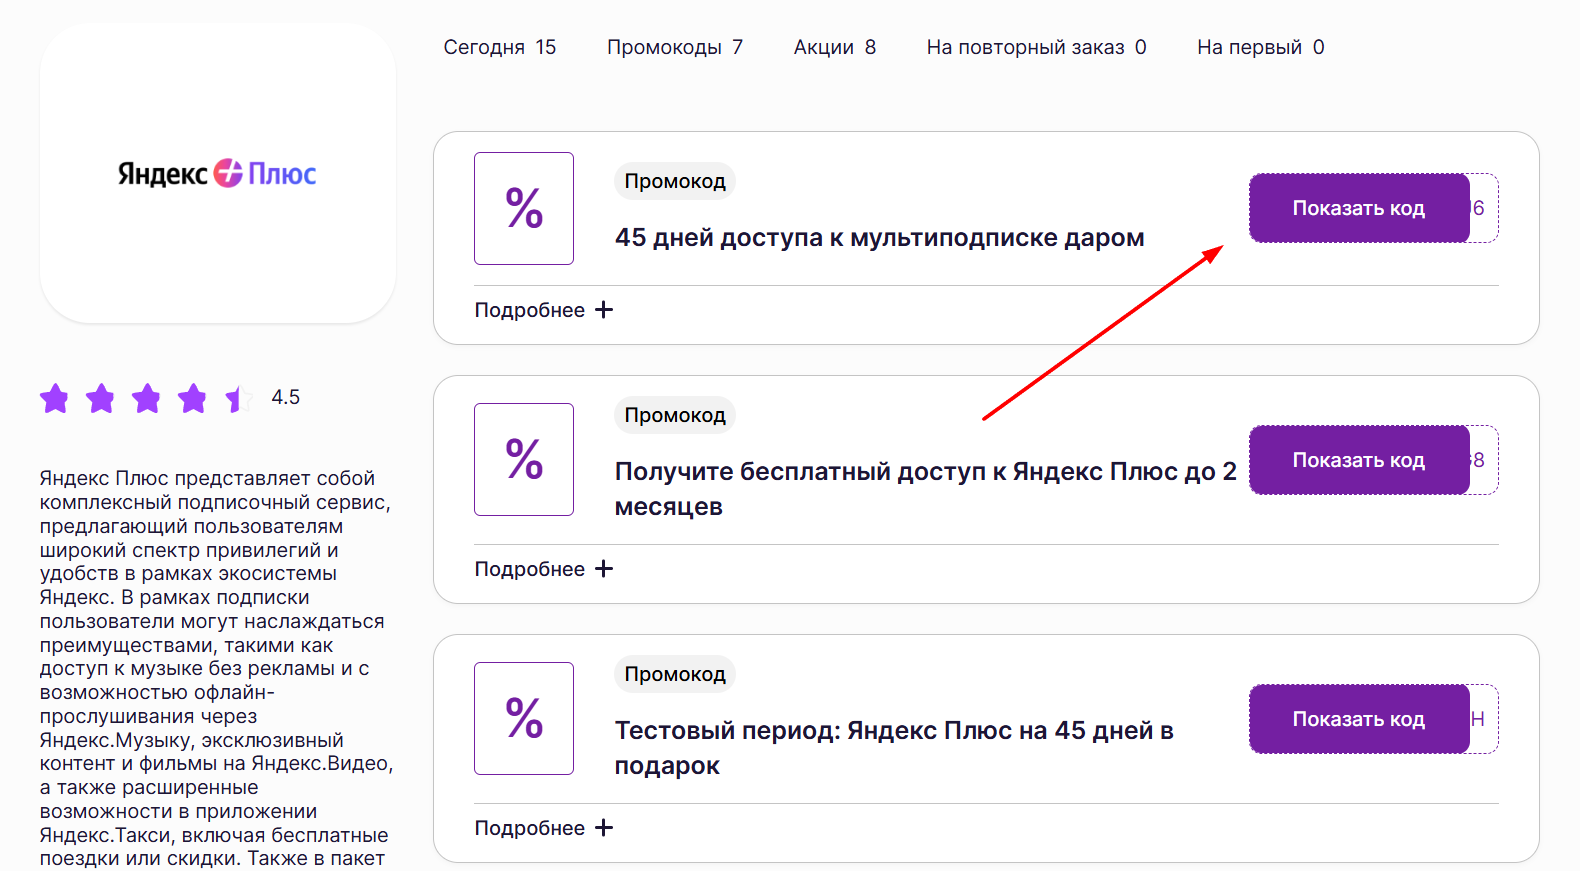Click the Яндекс Плюс logo
This screenshot has width=1580, height=871.
pos(217,173)
